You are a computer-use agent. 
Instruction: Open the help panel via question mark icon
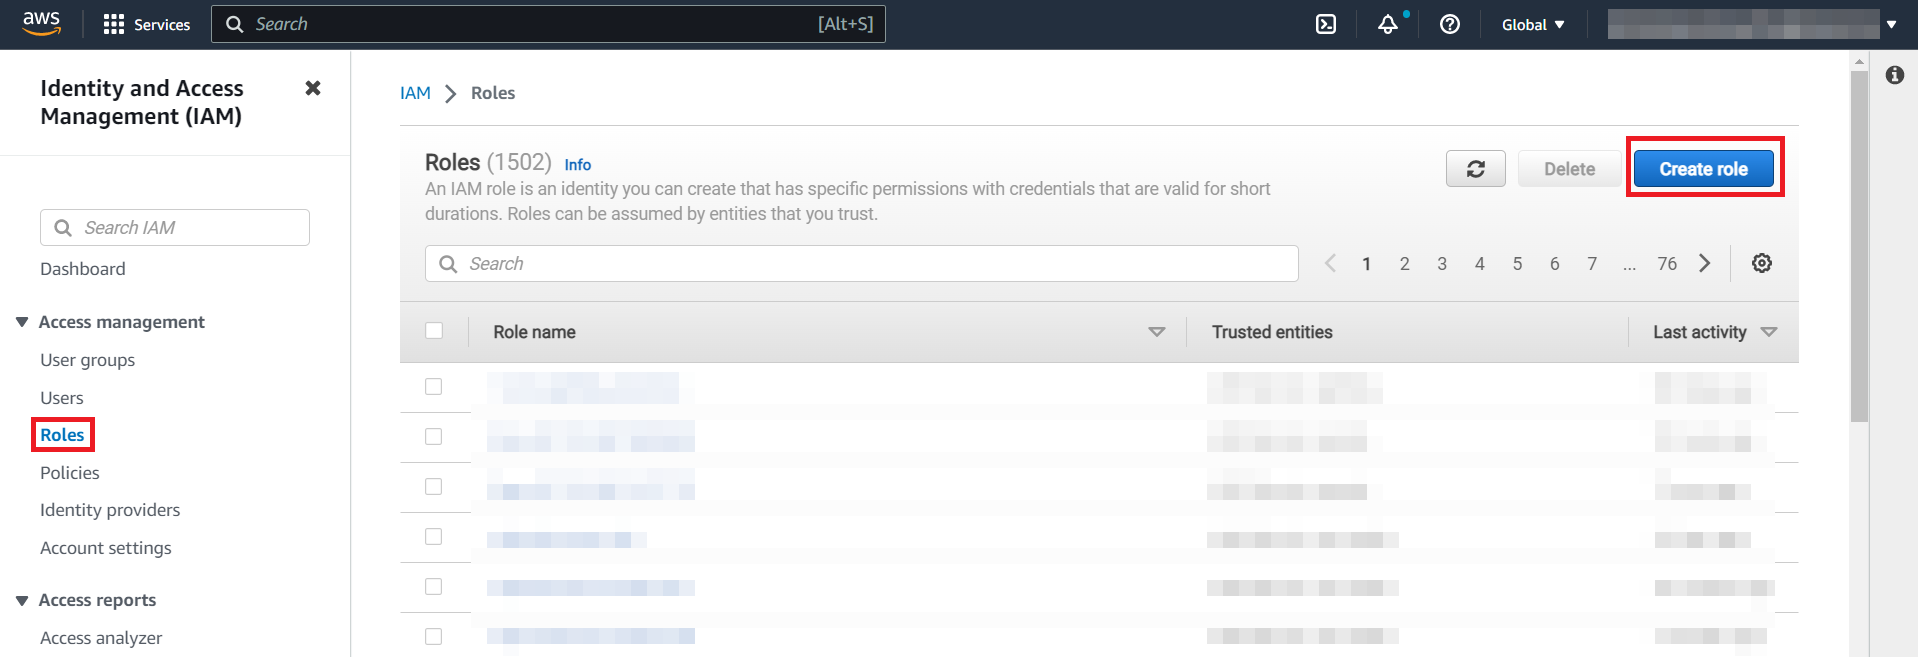pos(1450,24)
